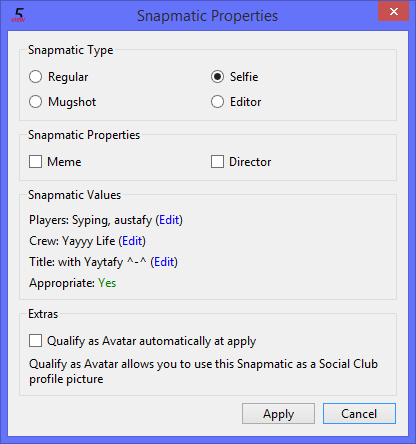Click the Players: Syping, austafy text

[x=90, y=220]
